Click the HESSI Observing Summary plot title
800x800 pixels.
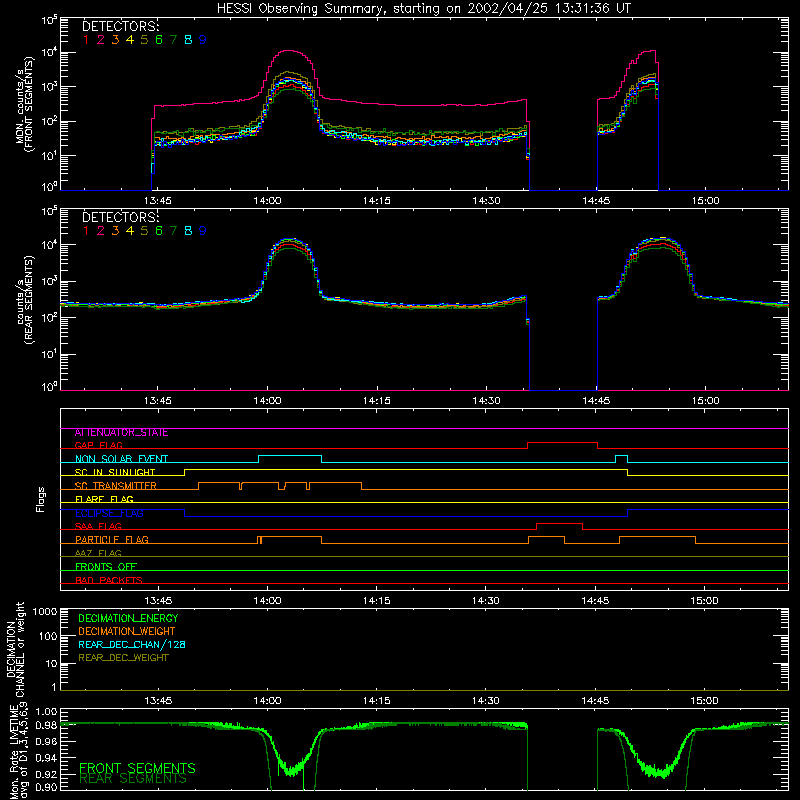tap(423, 9)
